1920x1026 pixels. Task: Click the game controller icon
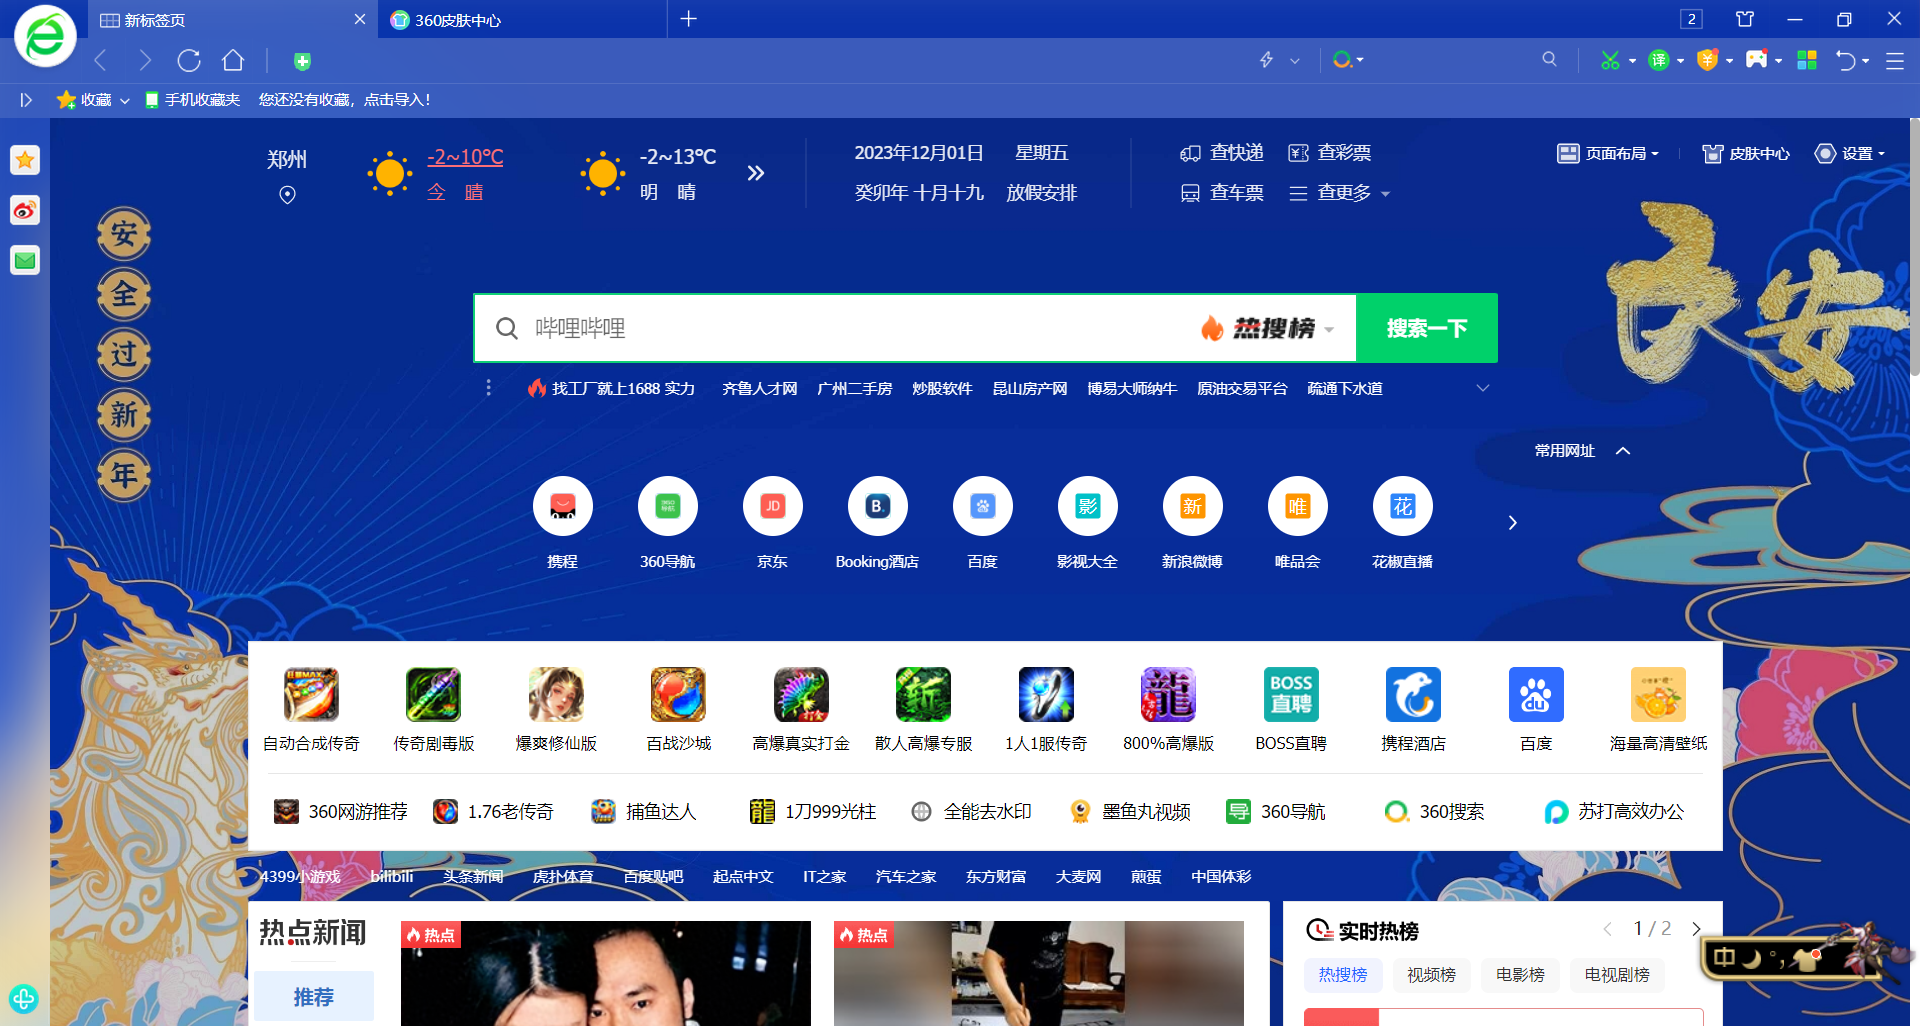coord(1756,60)
